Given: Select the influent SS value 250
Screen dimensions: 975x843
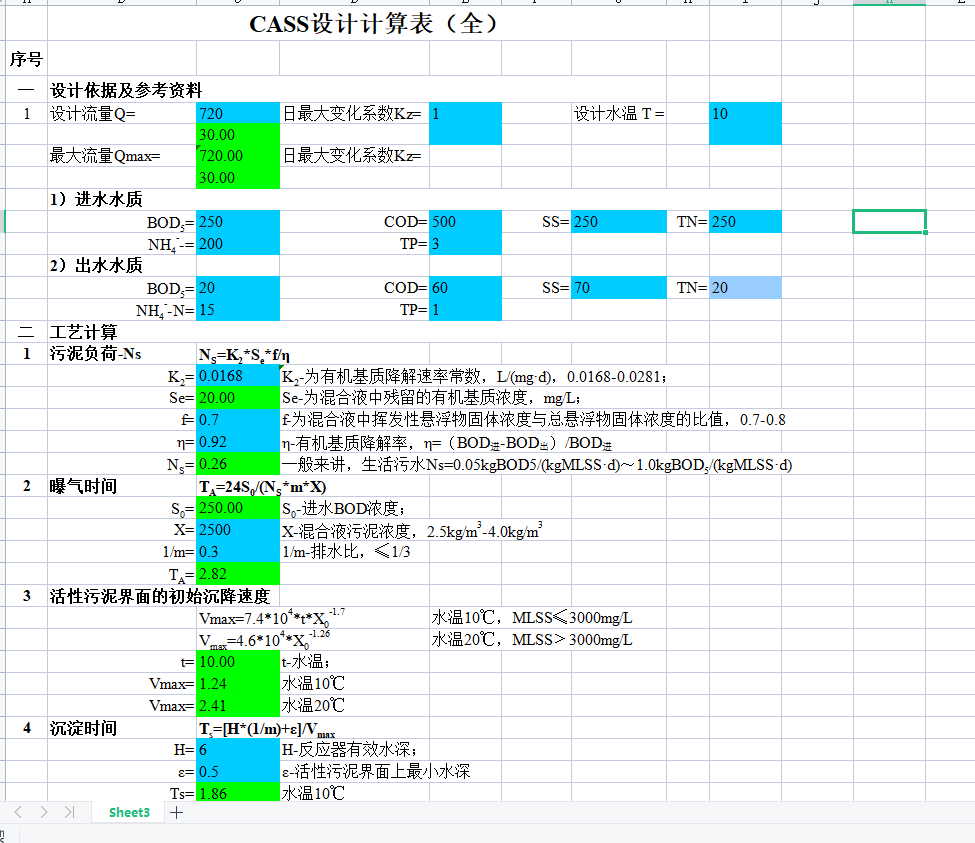Looking at the screenshot, I should pyautogui.click(x=619, y=222).
